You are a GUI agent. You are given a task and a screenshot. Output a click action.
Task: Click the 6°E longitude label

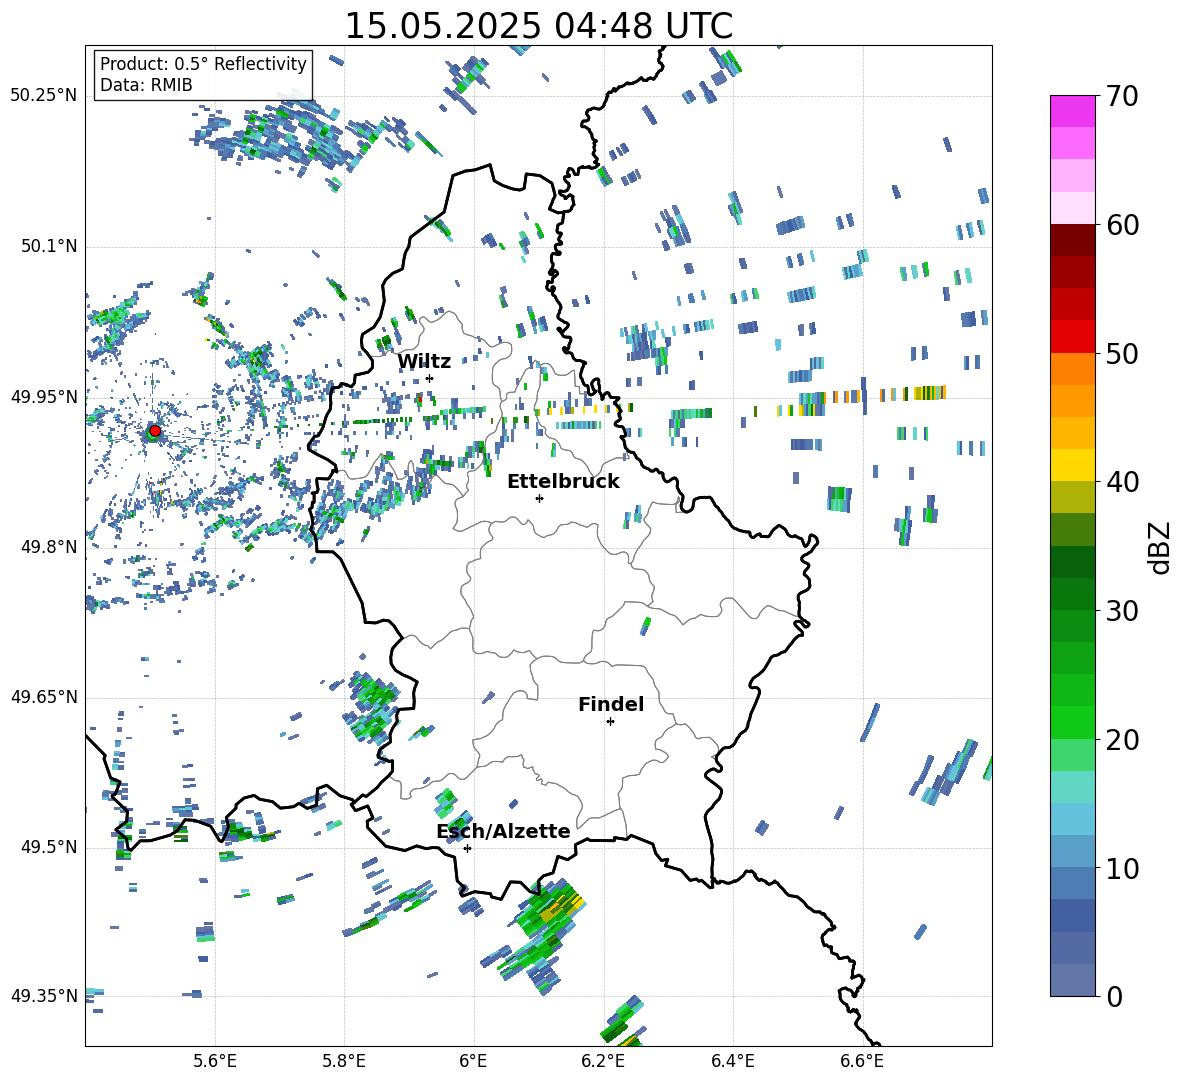(x=473, y=1061)
